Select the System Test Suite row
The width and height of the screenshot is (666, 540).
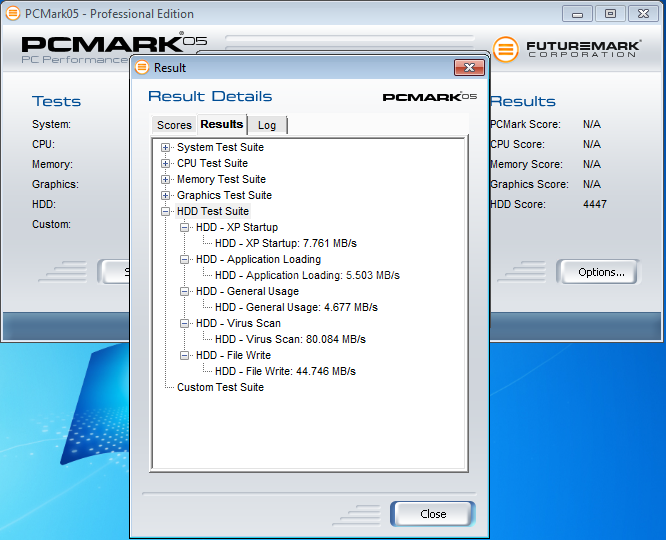(220, 147)
